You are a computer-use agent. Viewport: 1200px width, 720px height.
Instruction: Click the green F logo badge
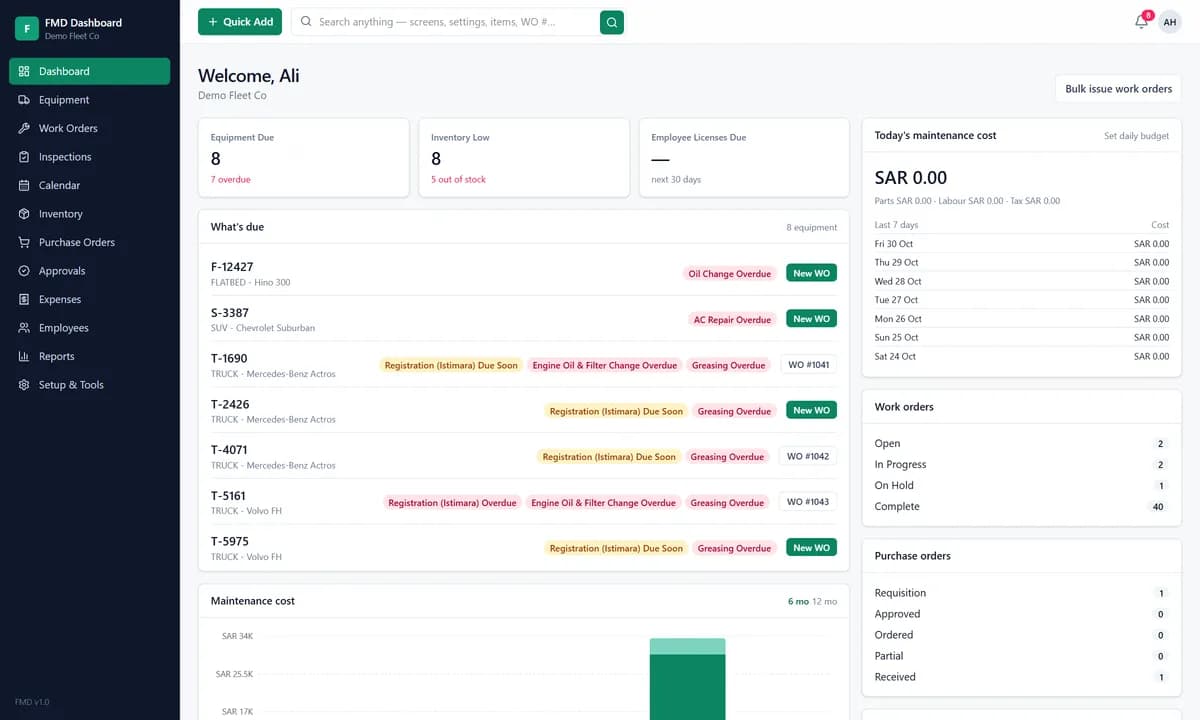(x=27, y=28)
